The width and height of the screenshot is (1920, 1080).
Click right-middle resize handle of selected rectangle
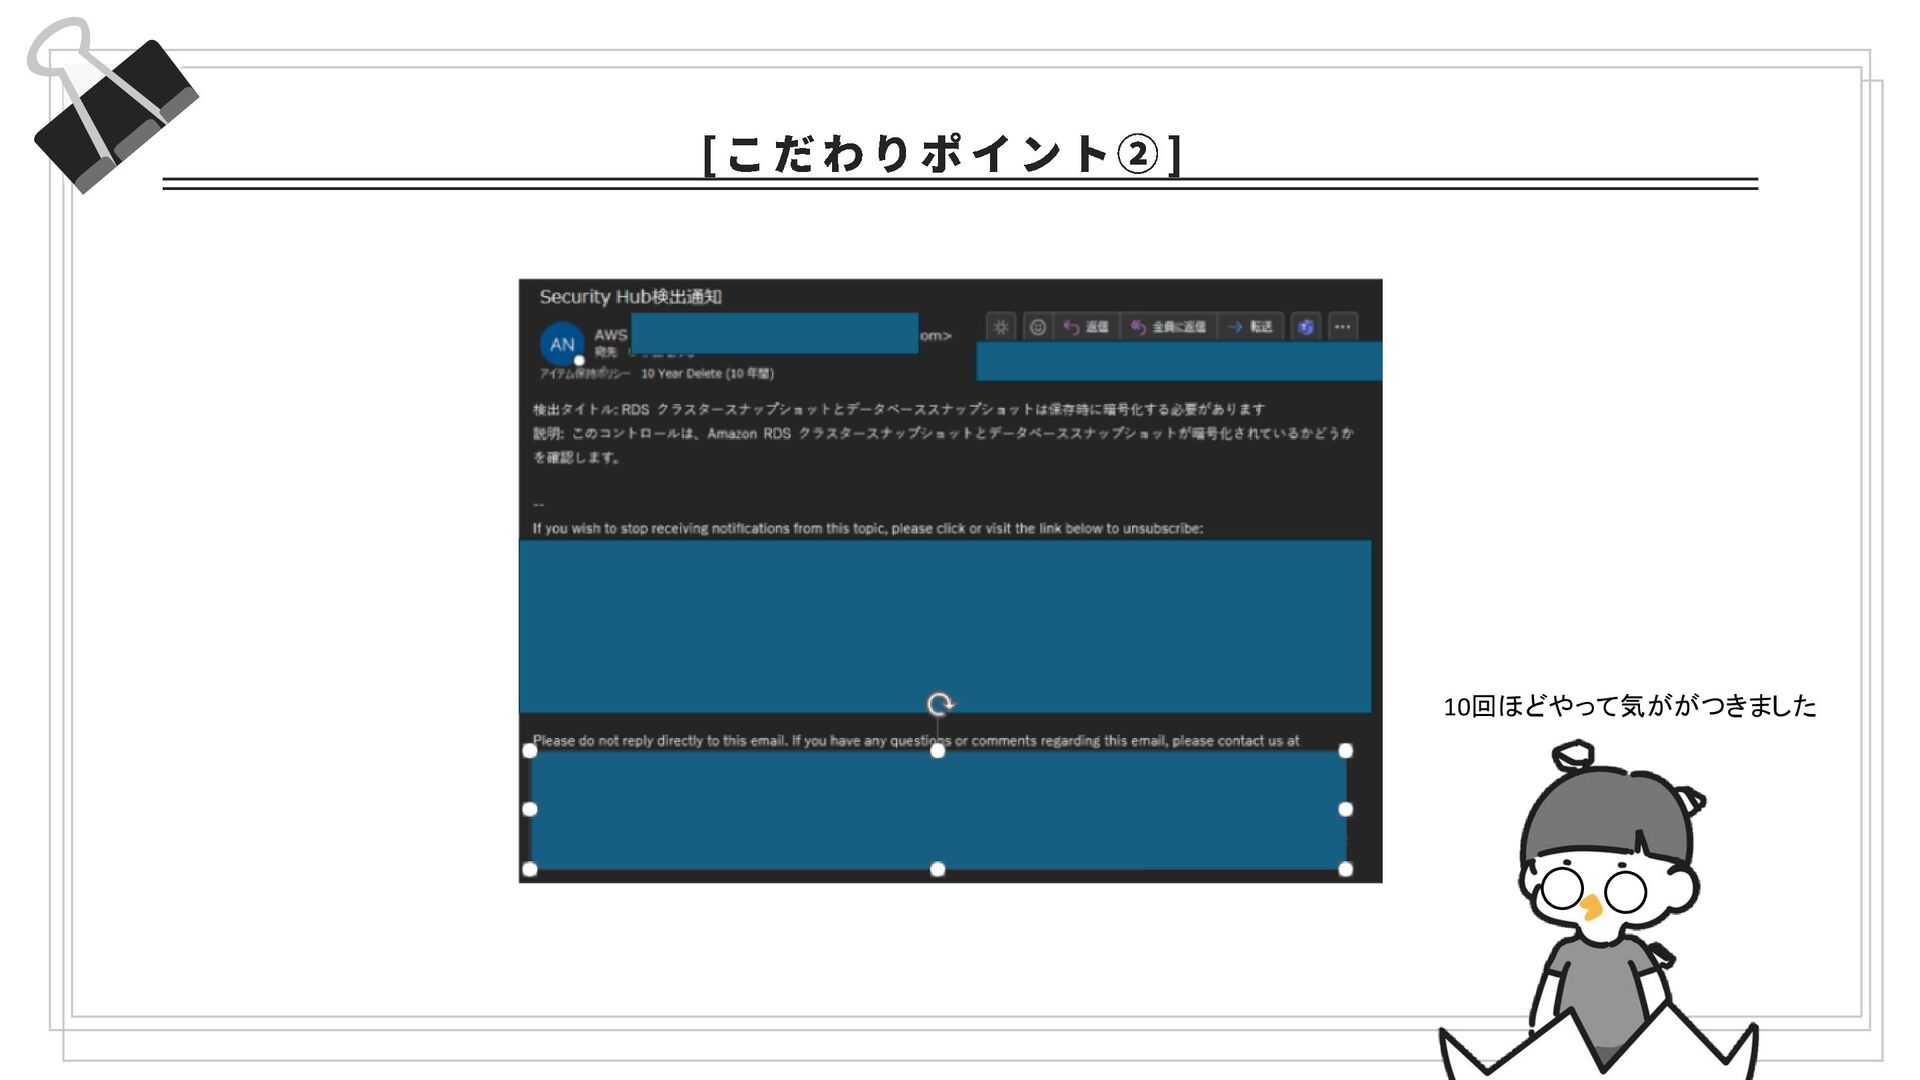(x=1345, y=809)
